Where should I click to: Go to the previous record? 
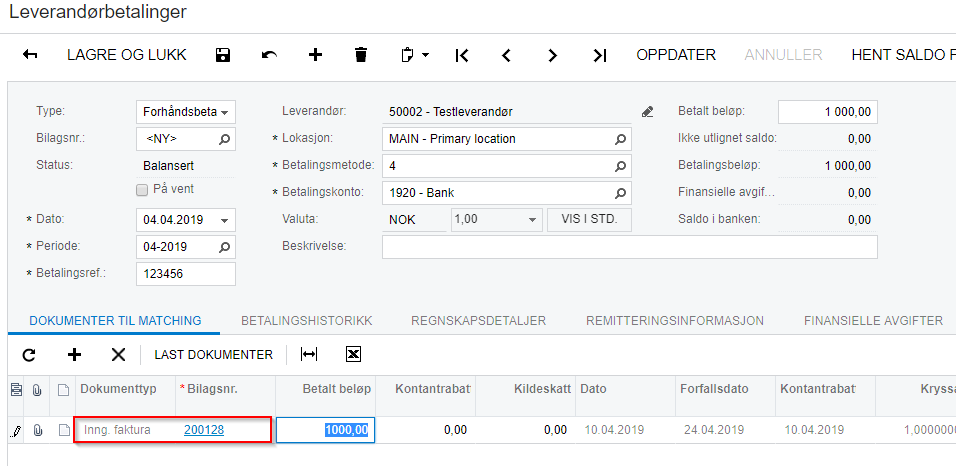(506, 56)
